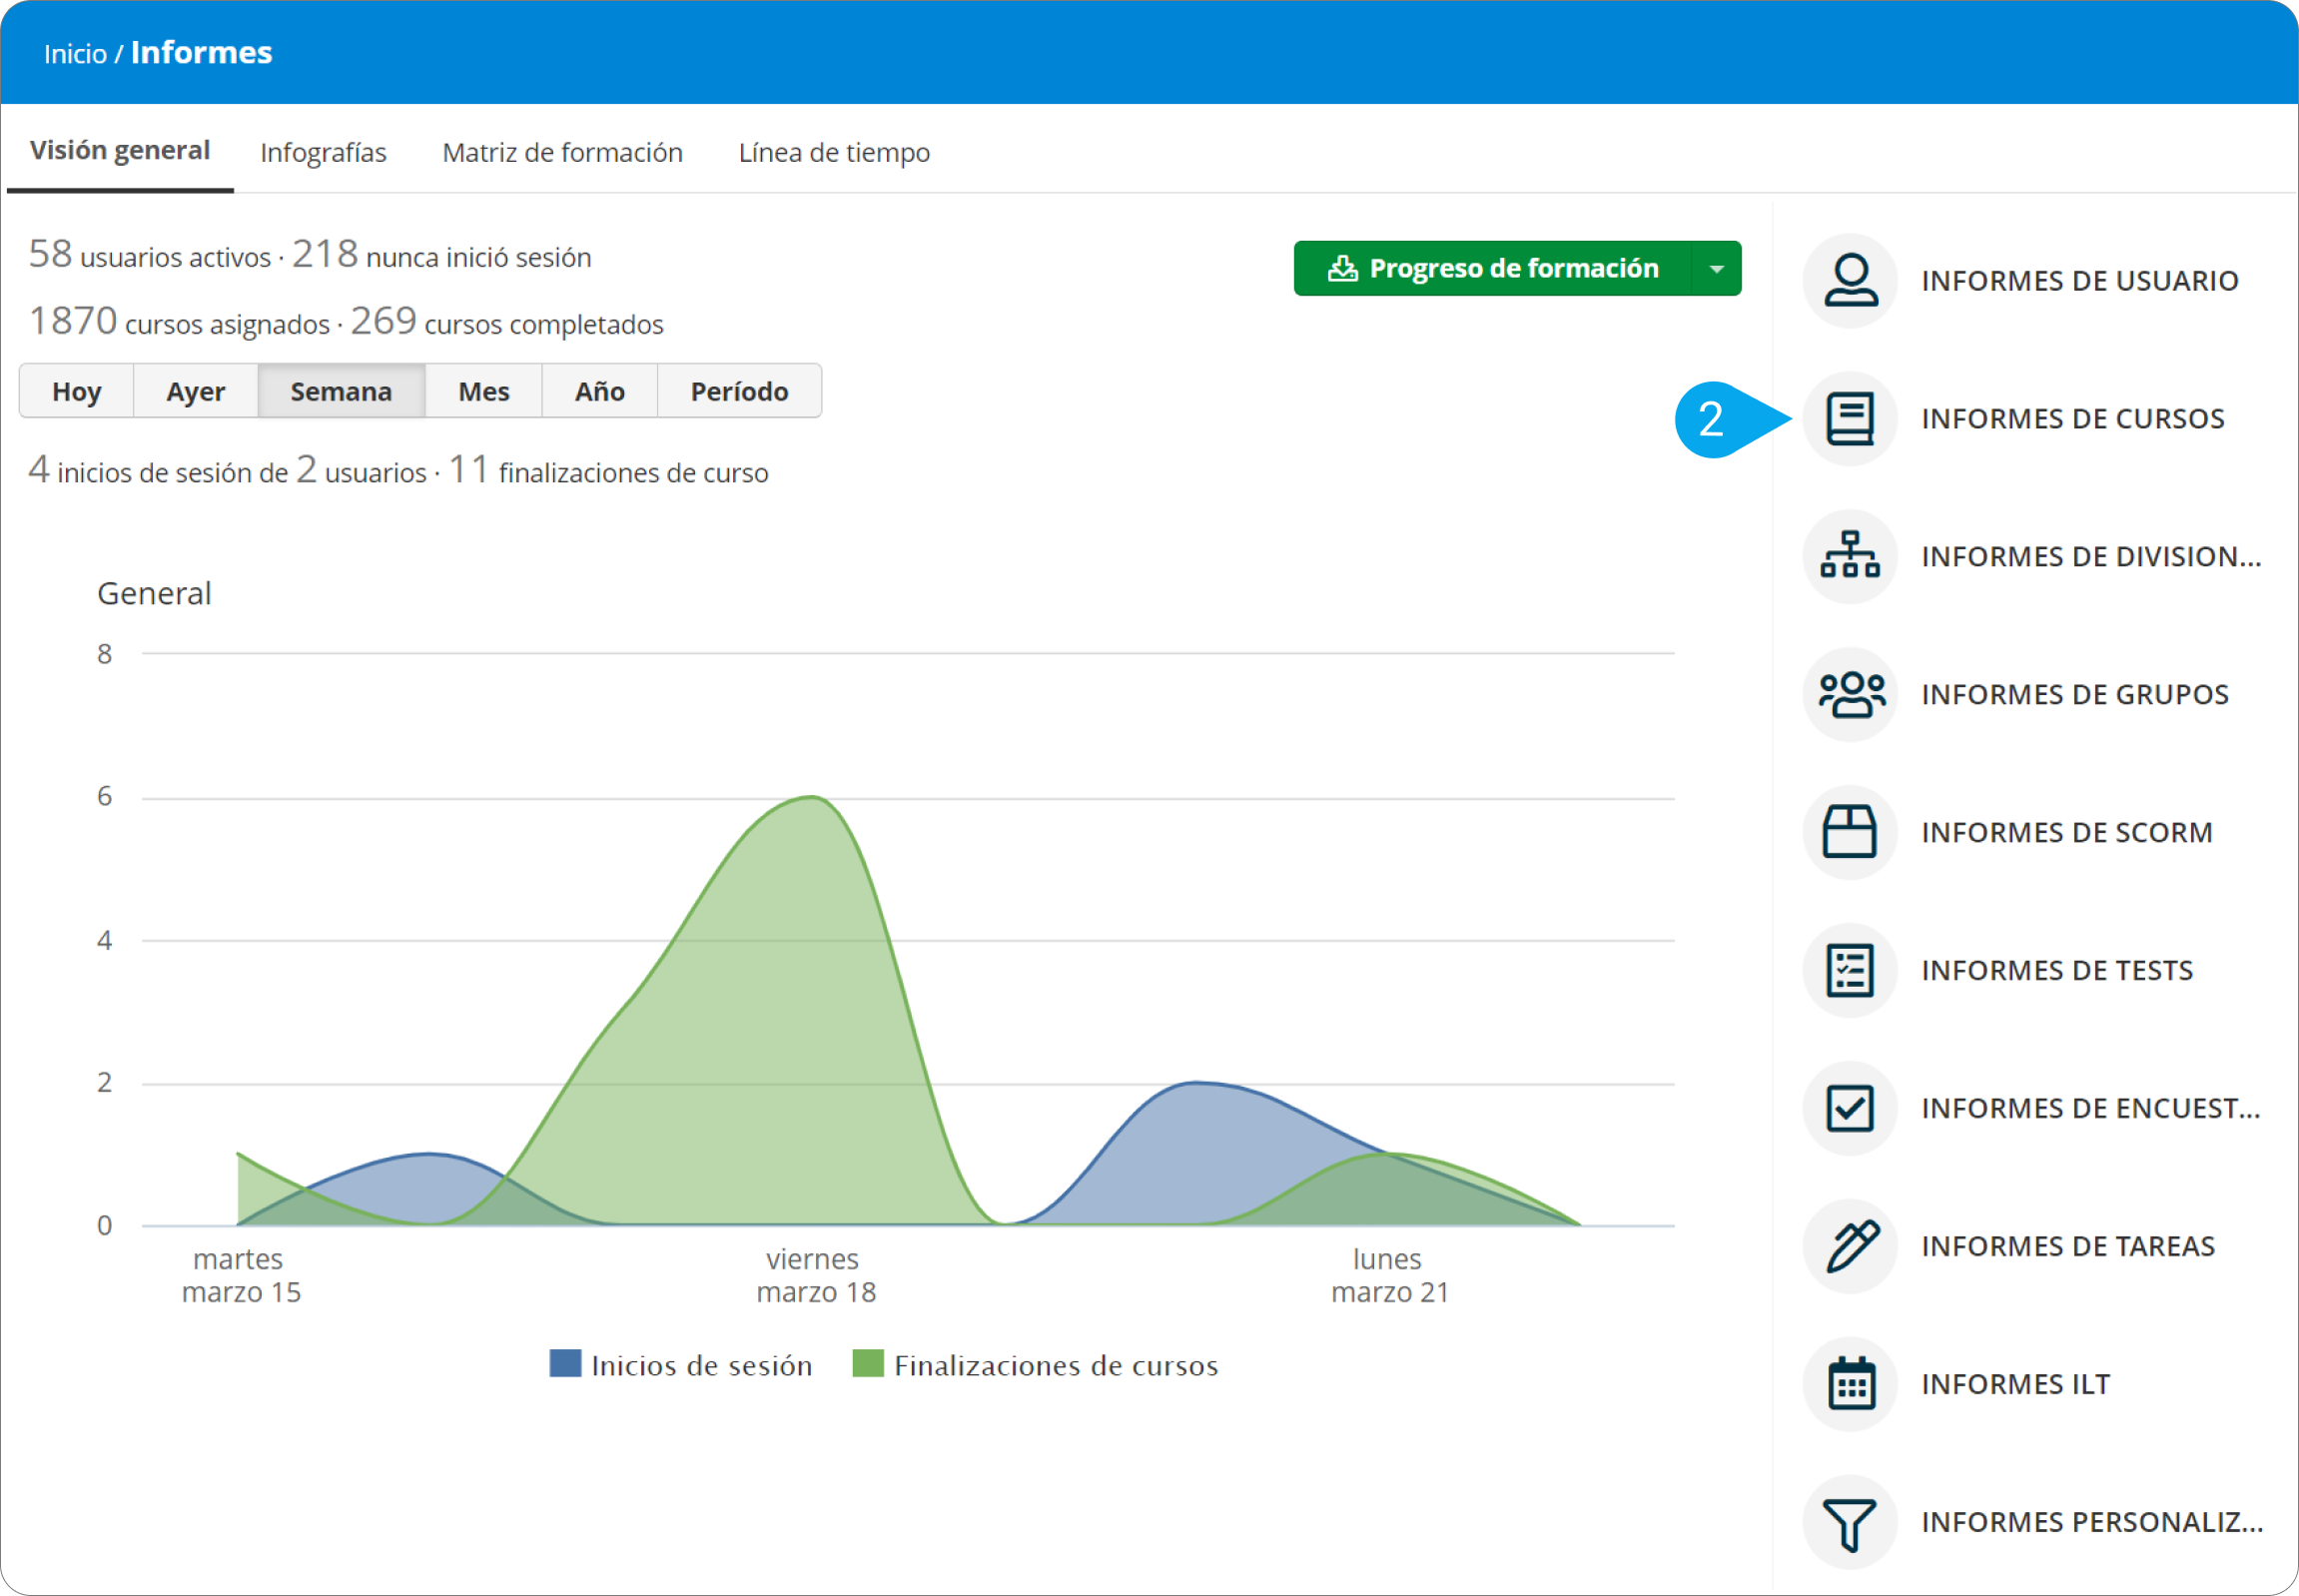Open INFORMES DE DIVISION... link
The width and height of the screenshot is (2299, 1596).
[x=2091, y=557]
